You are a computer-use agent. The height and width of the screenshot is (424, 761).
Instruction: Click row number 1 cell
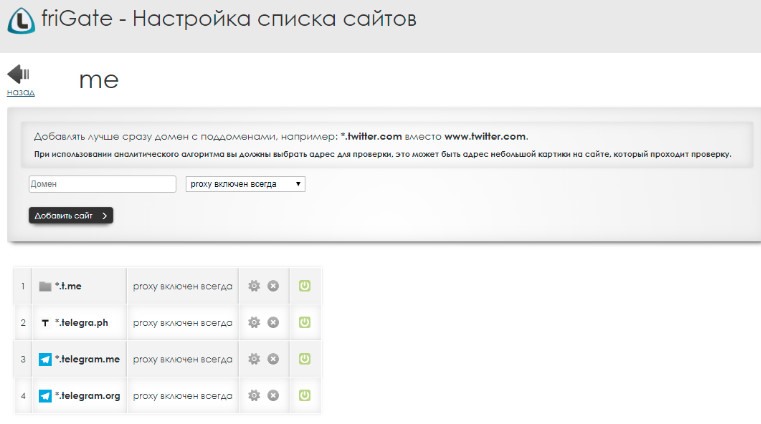[23, 286]
